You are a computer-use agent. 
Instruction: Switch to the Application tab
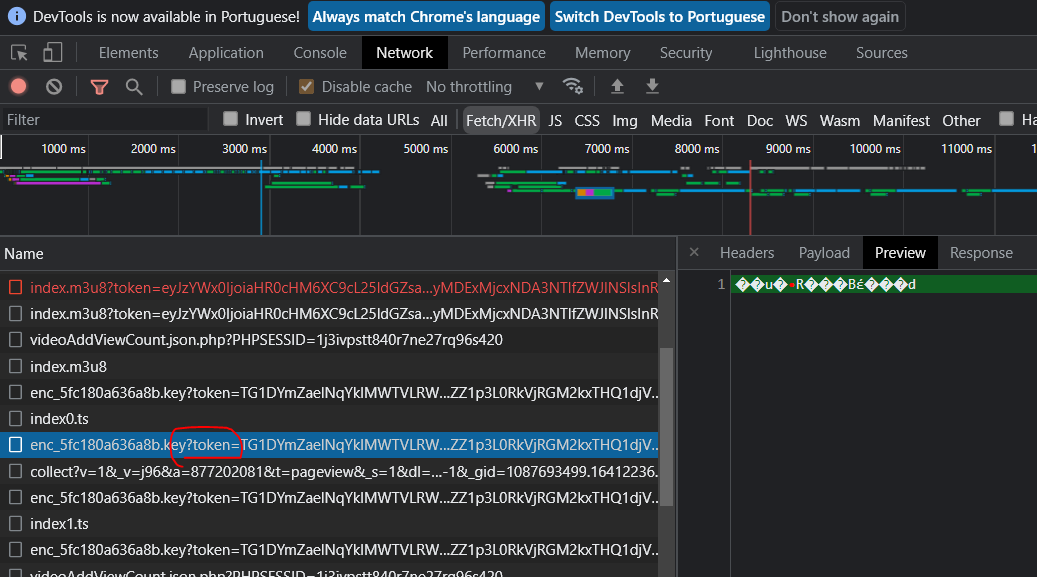tap(226, 53)
